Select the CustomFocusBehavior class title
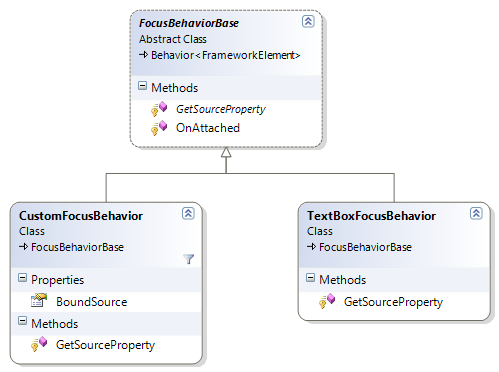The height and width of the screenshot is (372, 499). click(x=81, y=216)
